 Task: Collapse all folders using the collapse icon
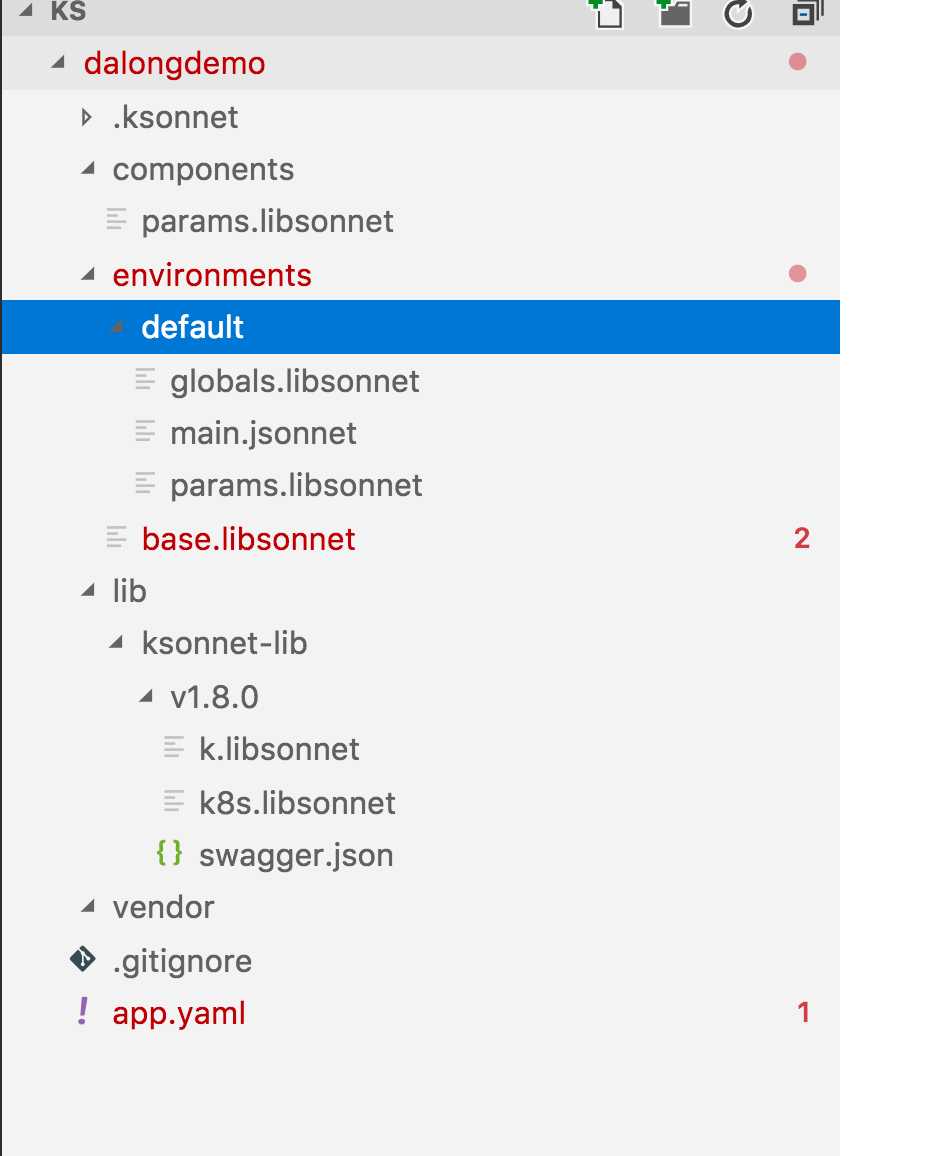[x=807, y=12]
